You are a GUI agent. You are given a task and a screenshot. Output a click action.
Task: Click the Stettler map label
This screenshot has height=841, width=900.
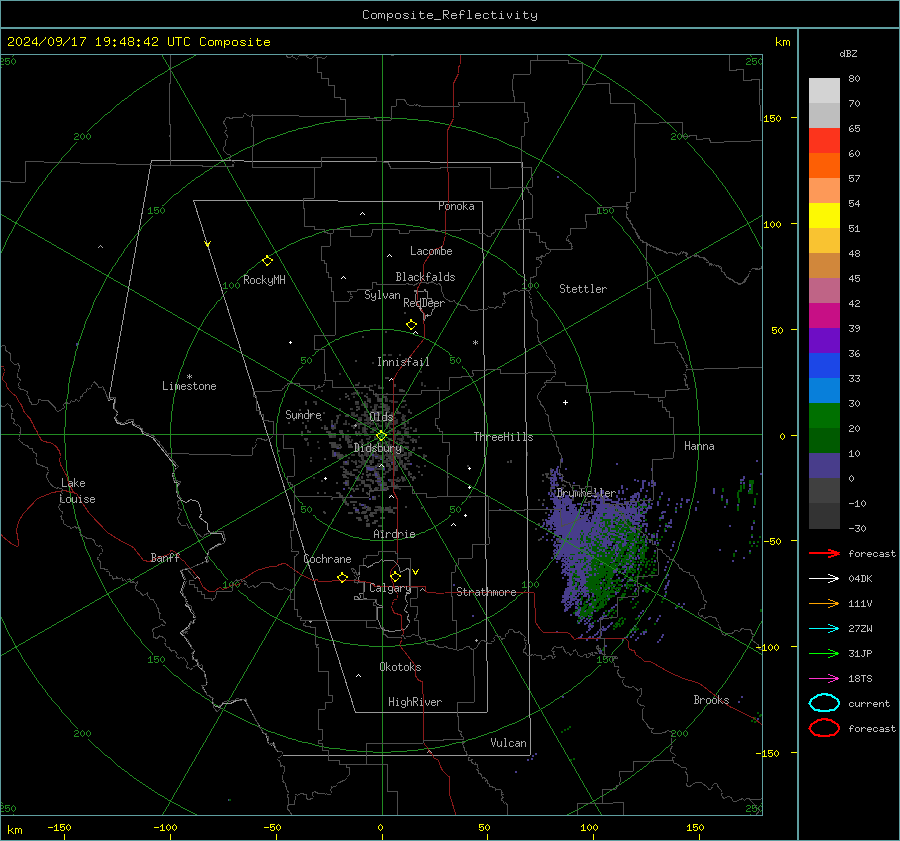click(583, 289)
